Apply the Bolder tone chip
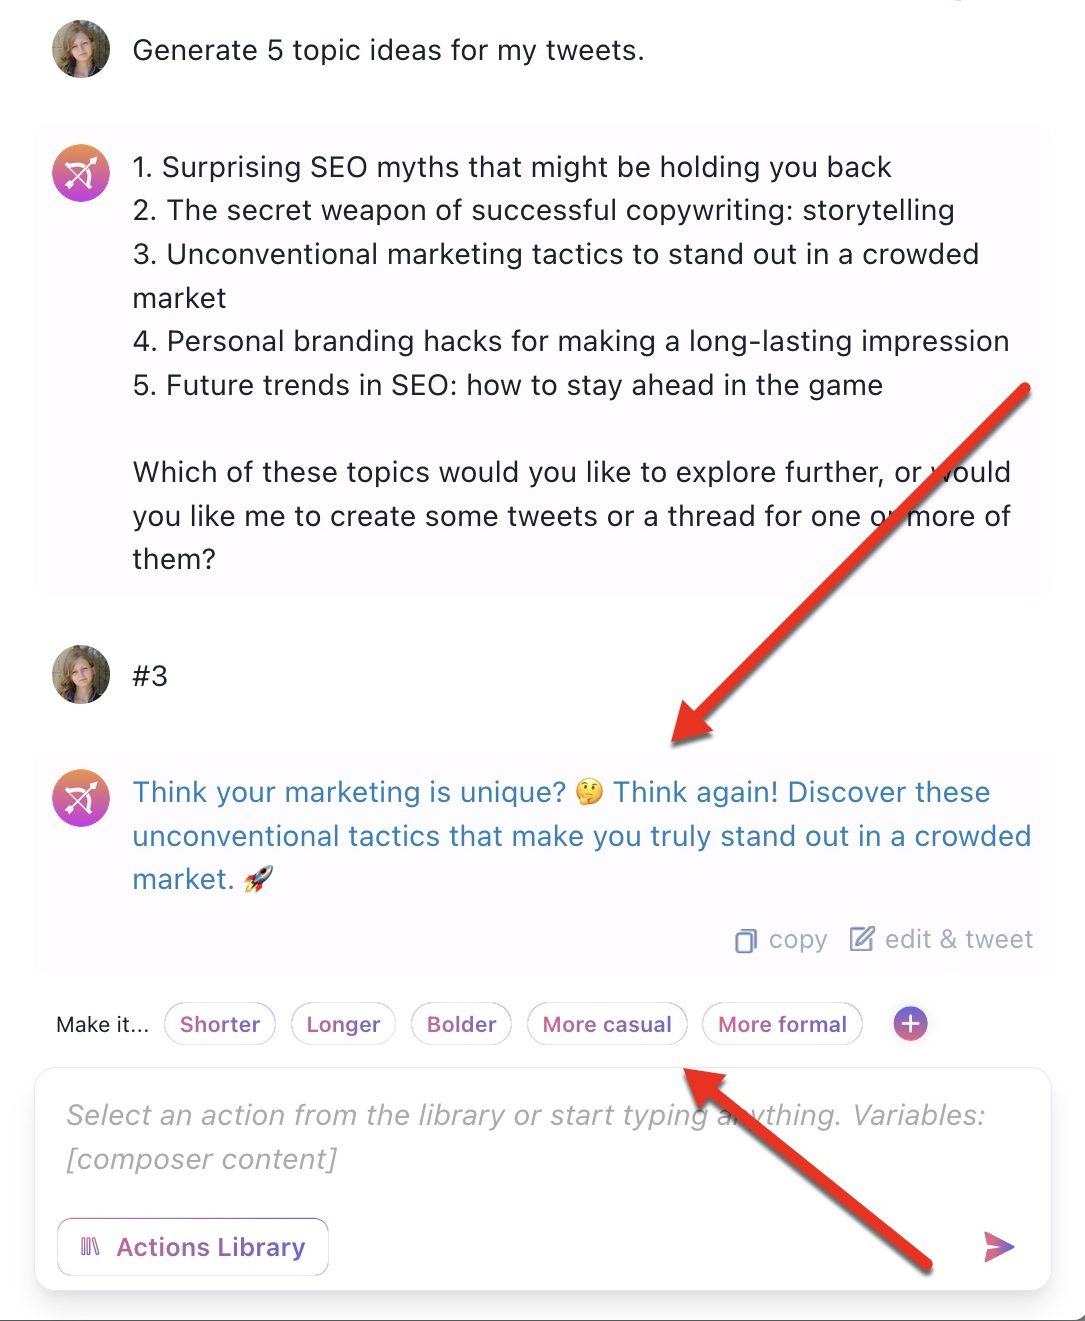 coord(461,1024)
